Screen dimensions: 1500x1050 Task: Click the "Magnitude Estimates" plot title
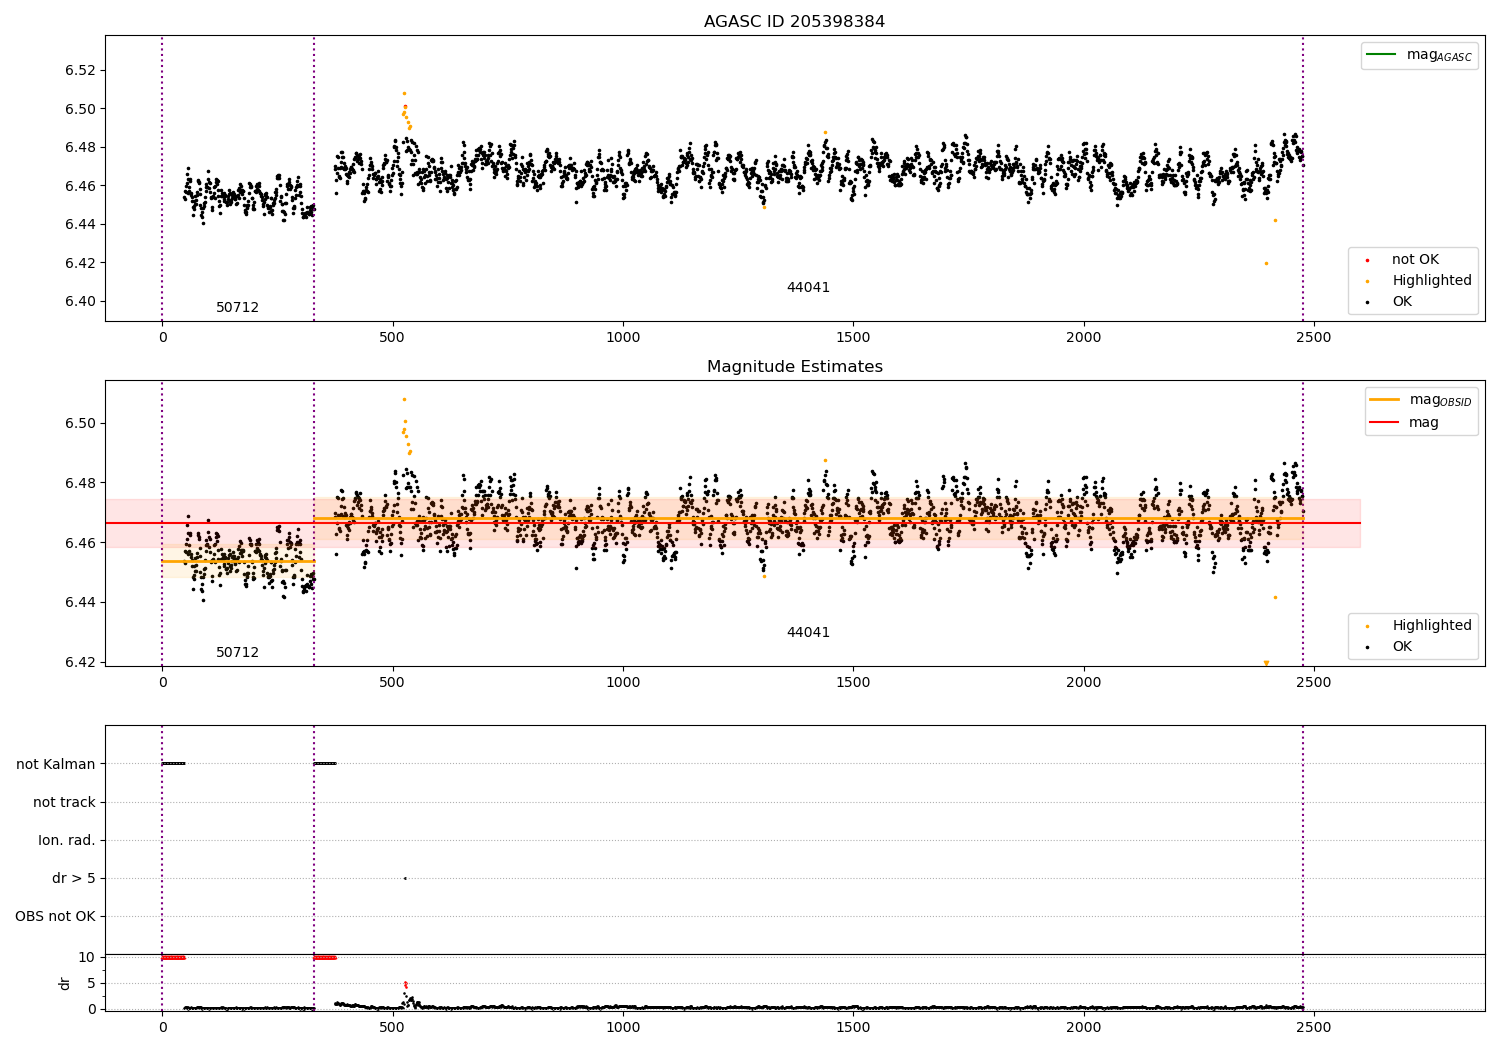click(x=794, y=367)
